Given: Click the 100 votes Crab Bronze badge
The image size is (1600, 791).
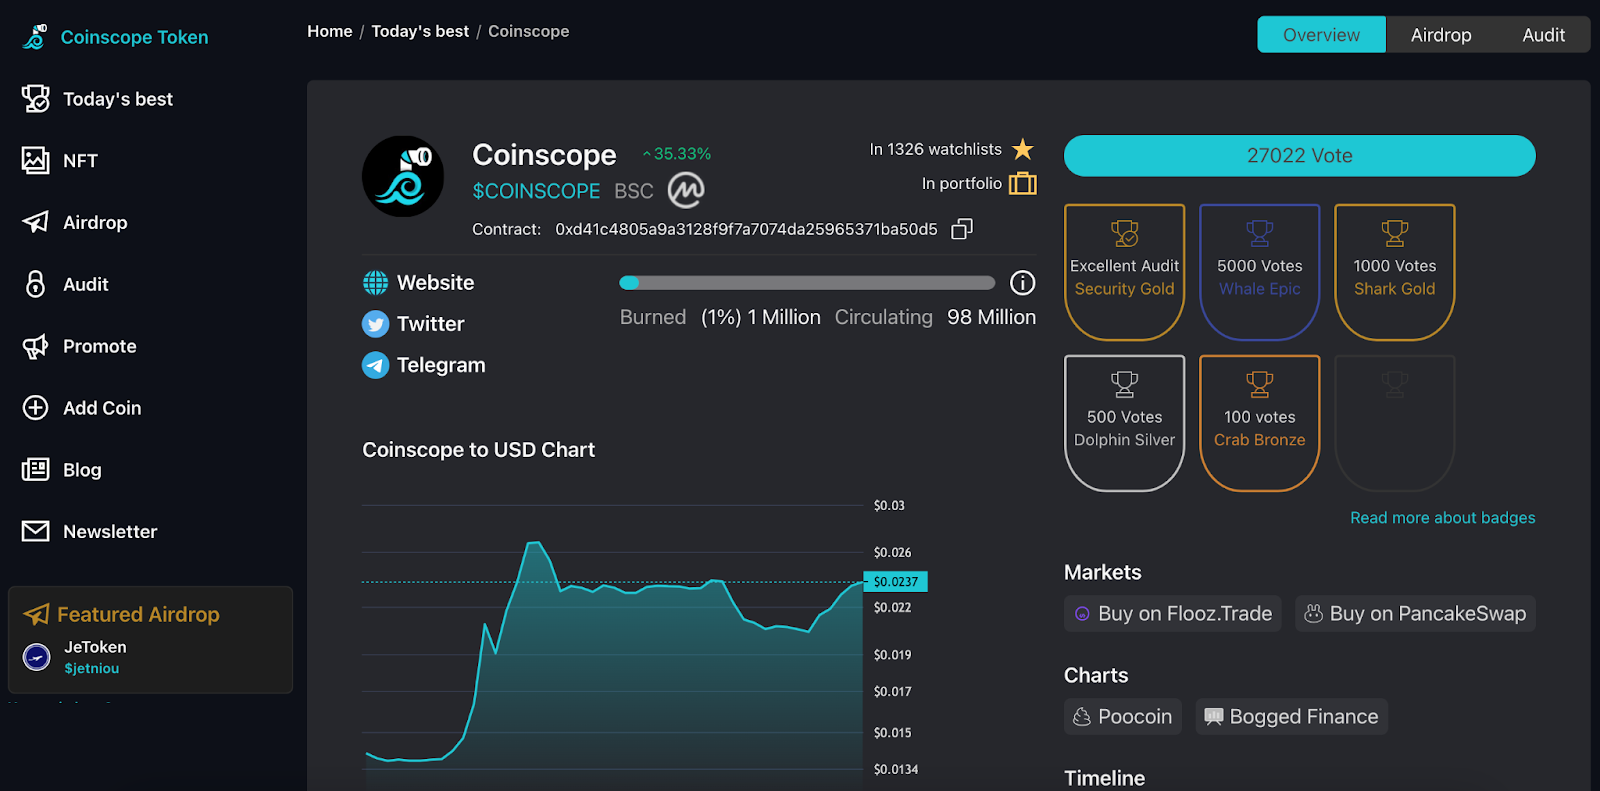Looking at the screenshot, I should click(1260, 423).
